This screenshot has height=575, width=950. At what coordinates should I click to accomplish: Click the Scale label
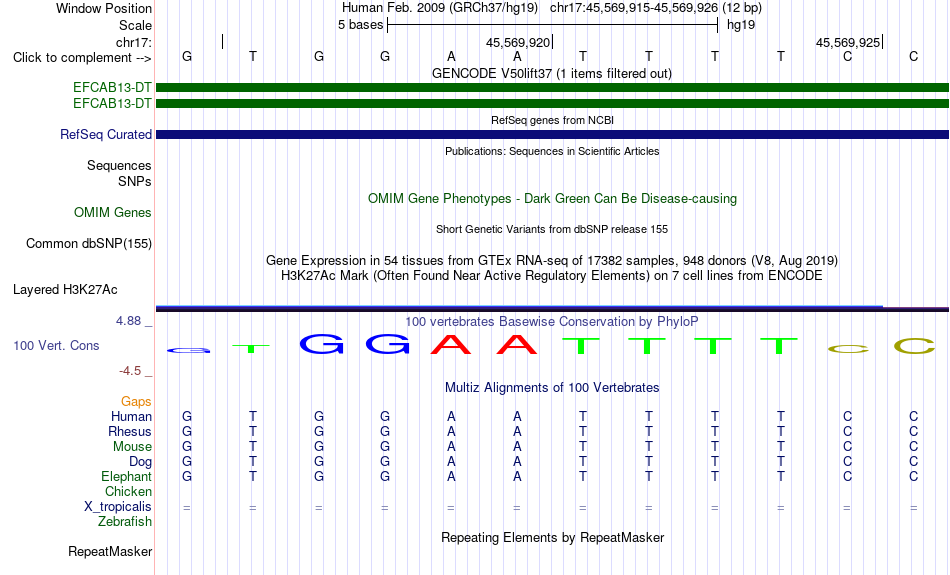coord(135,25)
